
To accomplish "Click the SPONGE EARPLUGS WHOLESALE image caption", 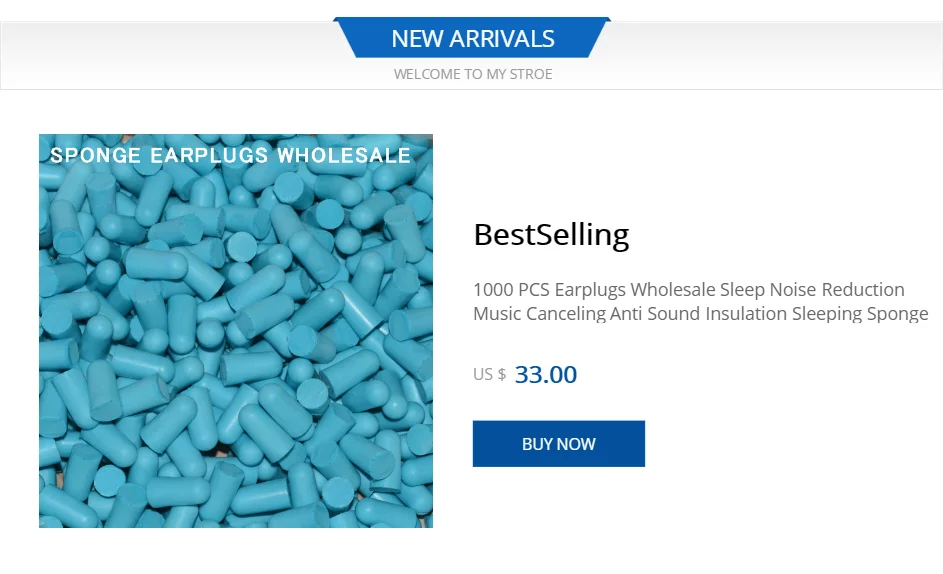I will click(x=230, y=155).
